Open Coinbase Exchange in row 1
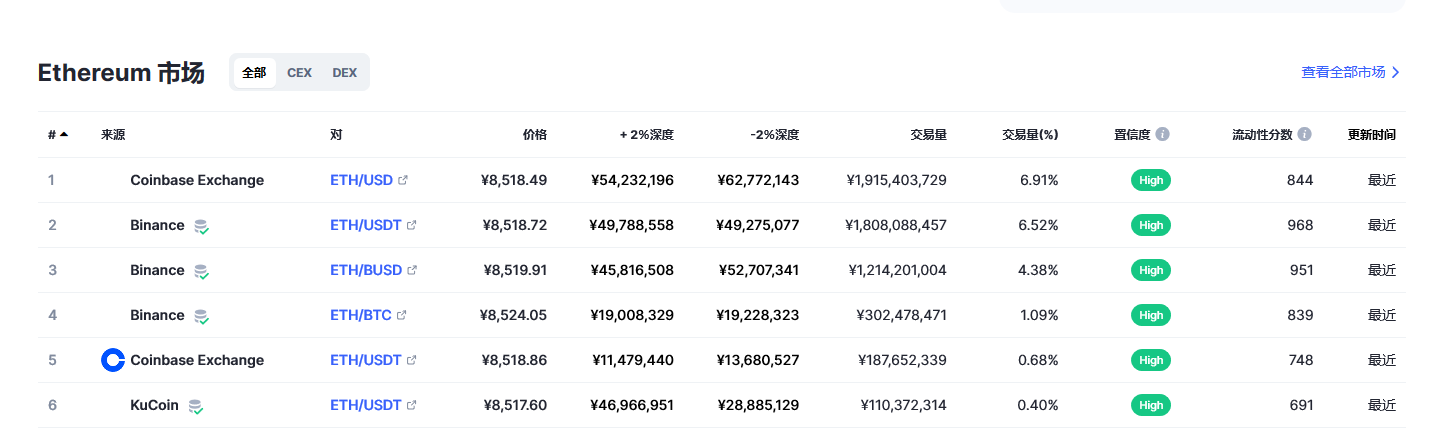Viewport: 1450px width, 430px height. coord(197,180)
